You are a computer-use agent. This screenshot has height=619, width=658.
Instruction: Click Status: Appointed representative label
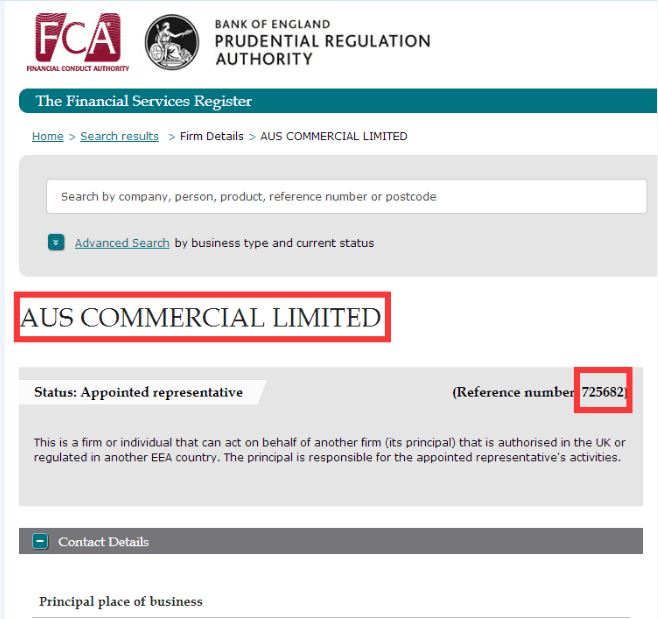click(x=138, y=392)
